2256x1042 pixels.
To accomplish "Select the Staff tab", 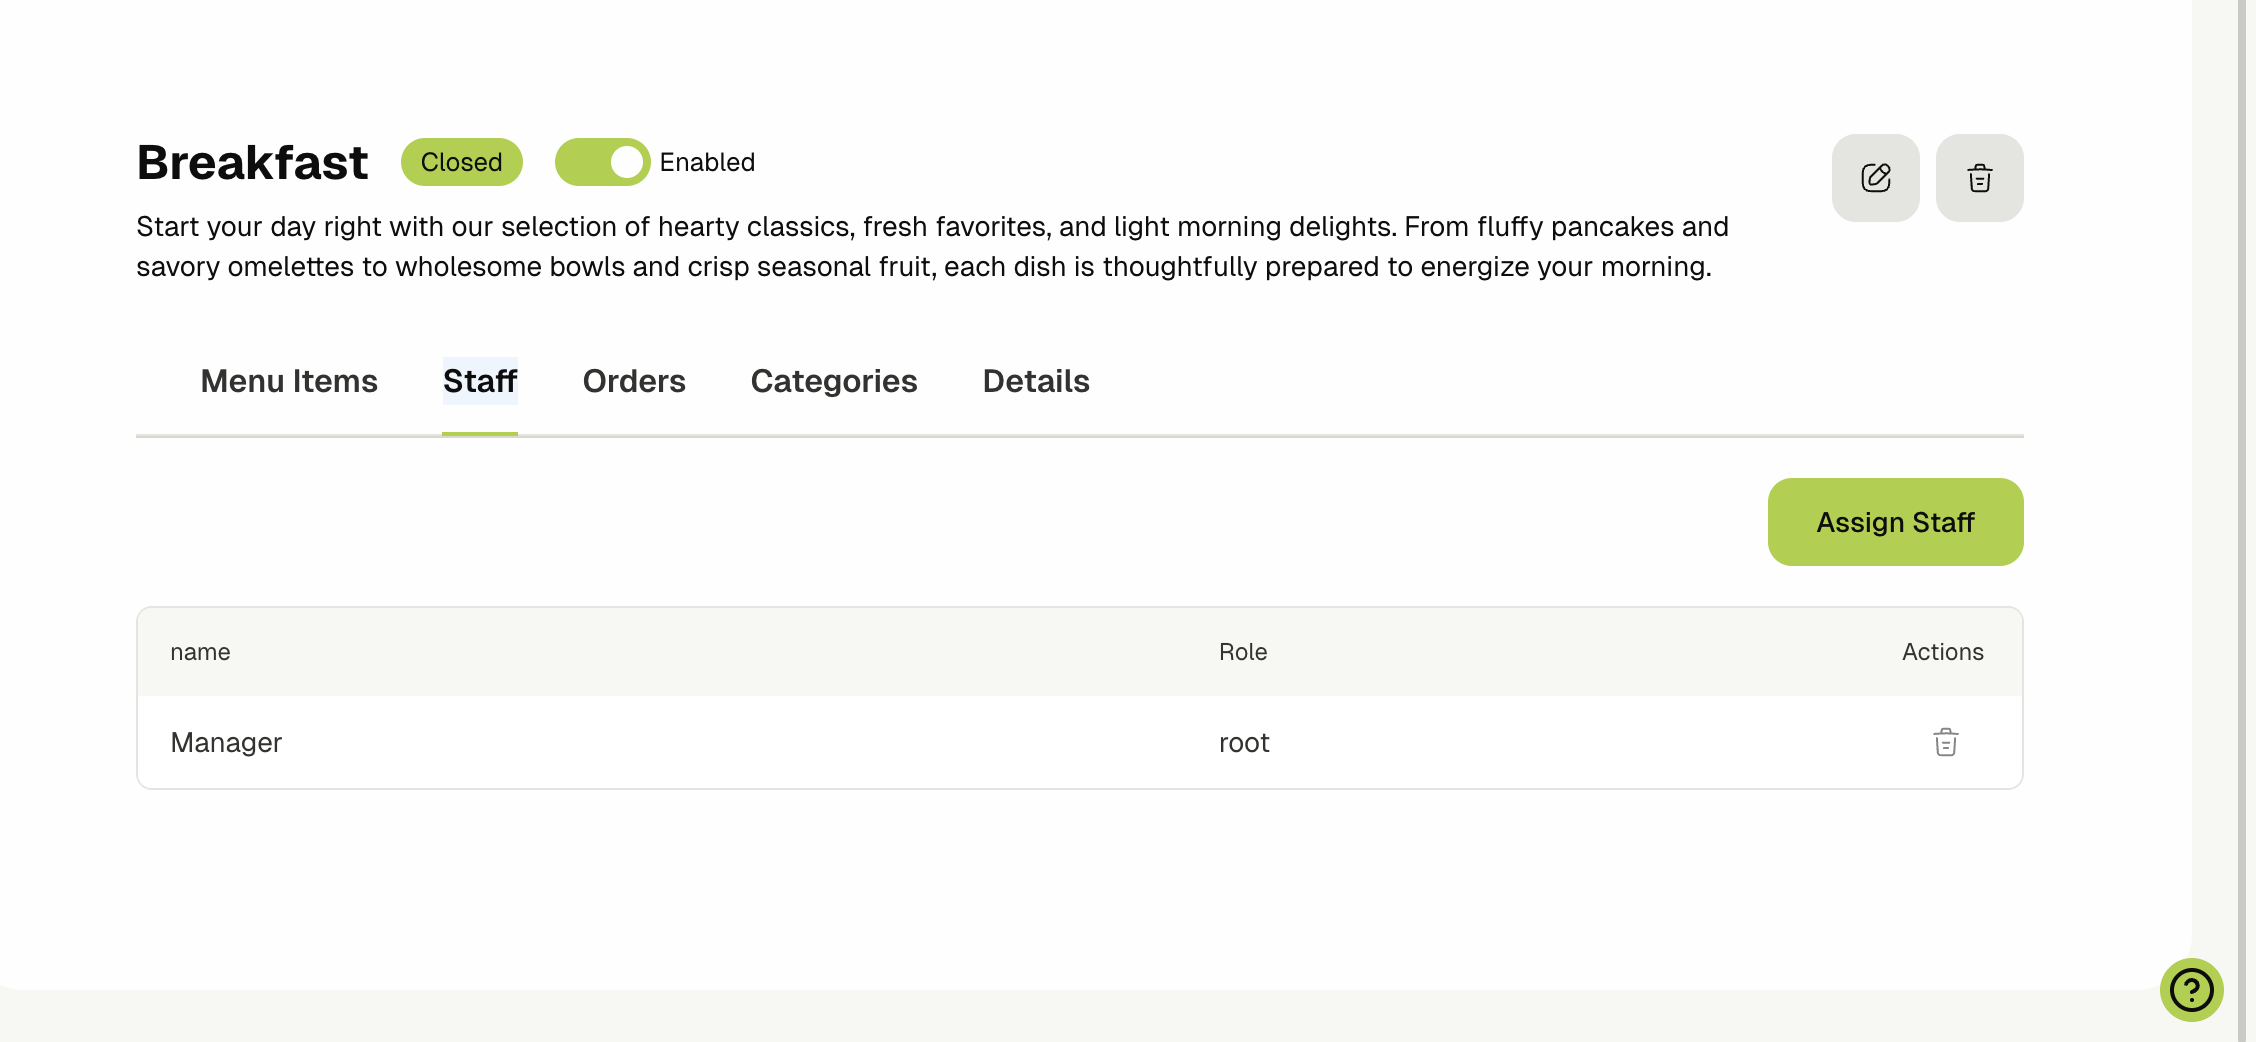I will point(480,381).
